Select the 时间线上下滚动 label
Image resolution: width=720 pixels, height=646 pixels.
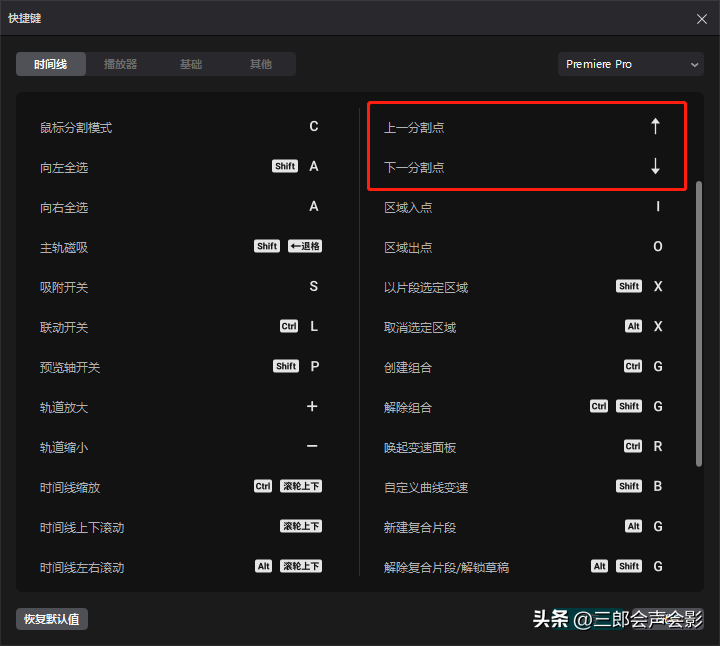(x=82, y=528)
